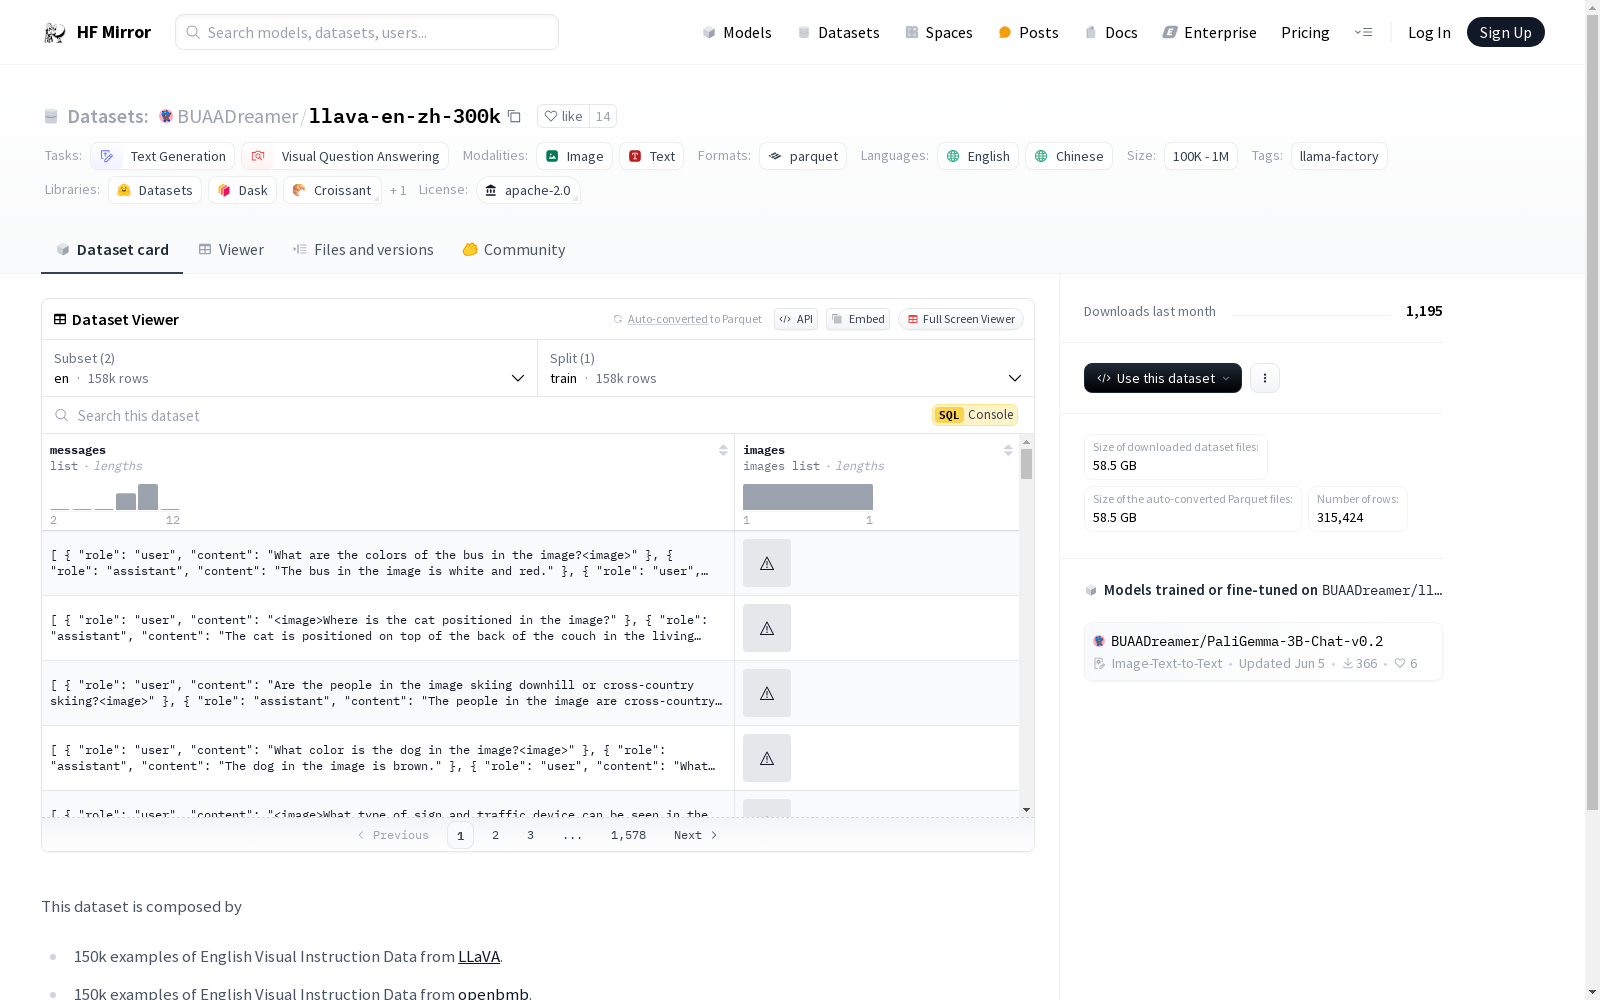
Task: Open the additional navigation menu icon
Action: [1363, 32]
